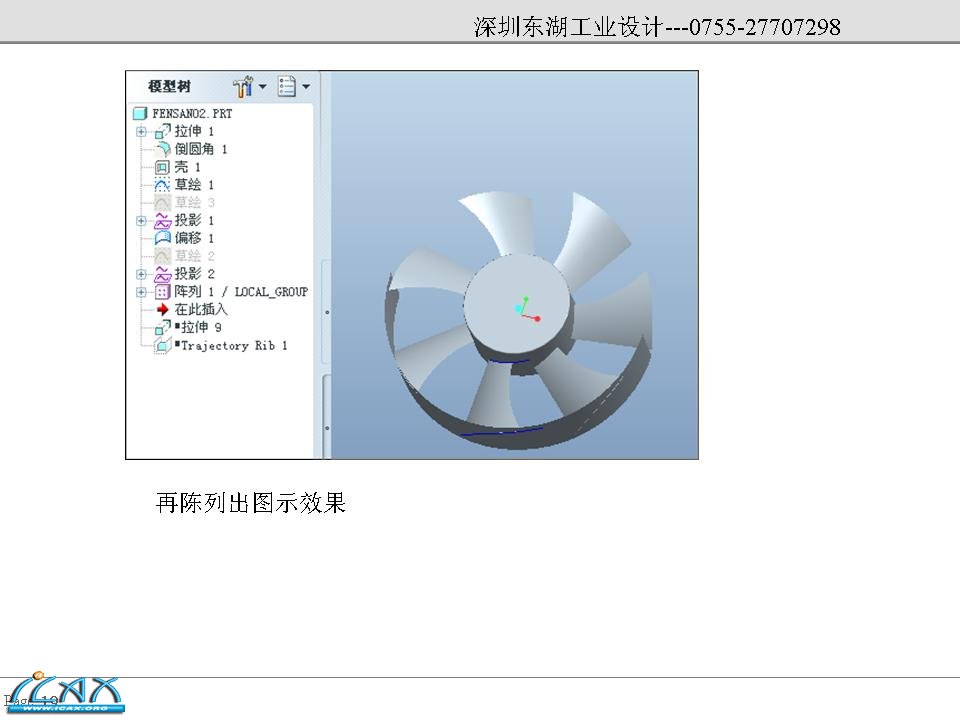Screen dimensions: 960x720
Task: Click the hidden 草绘 3 sketch icon
Action: pyautogui.click(x=162, y=203)
